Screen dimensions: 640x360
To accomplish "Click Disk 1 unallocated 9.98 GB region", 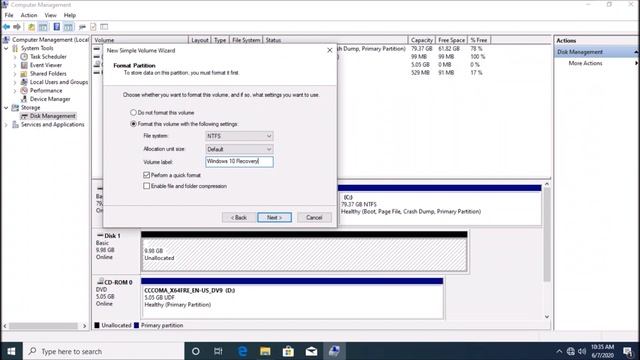I will click(x=304, y=254).
